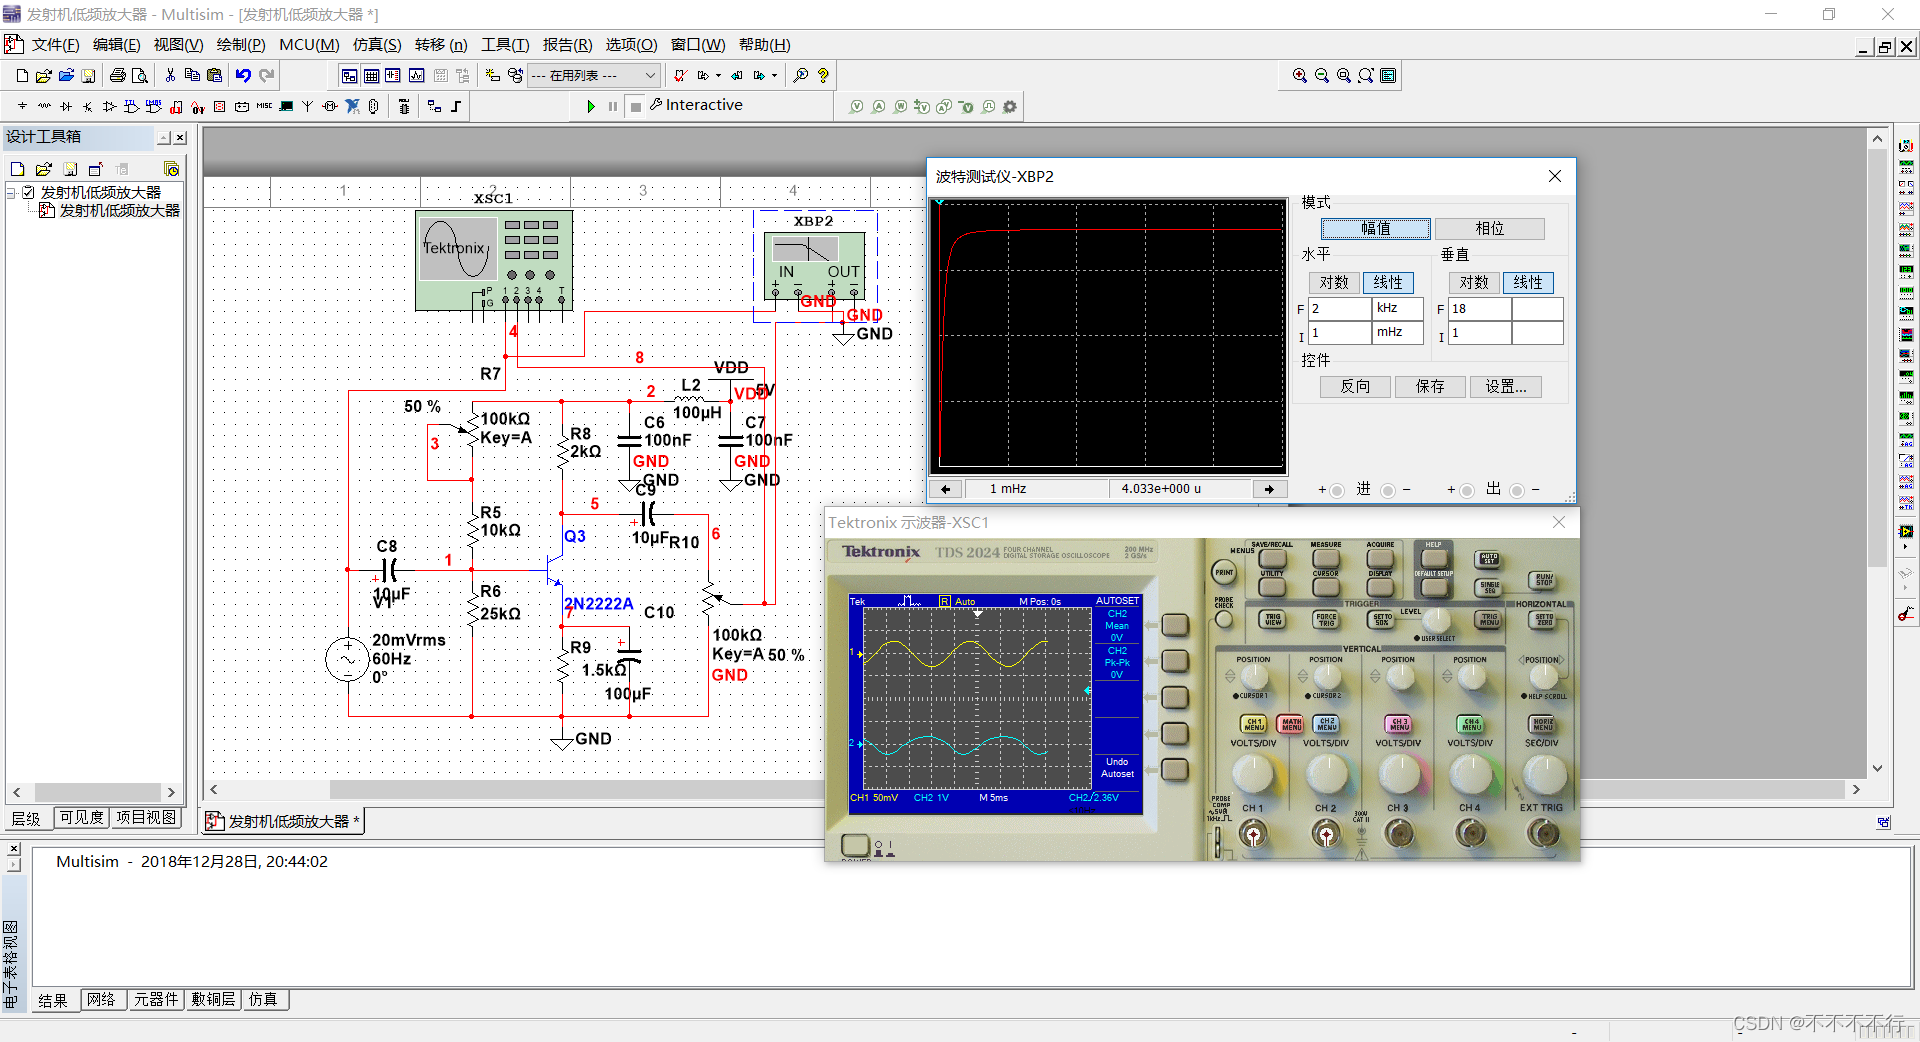Click the Undo arrow in the toolbar
This screenshot has height=1042, width=1920.
[243, 75]
